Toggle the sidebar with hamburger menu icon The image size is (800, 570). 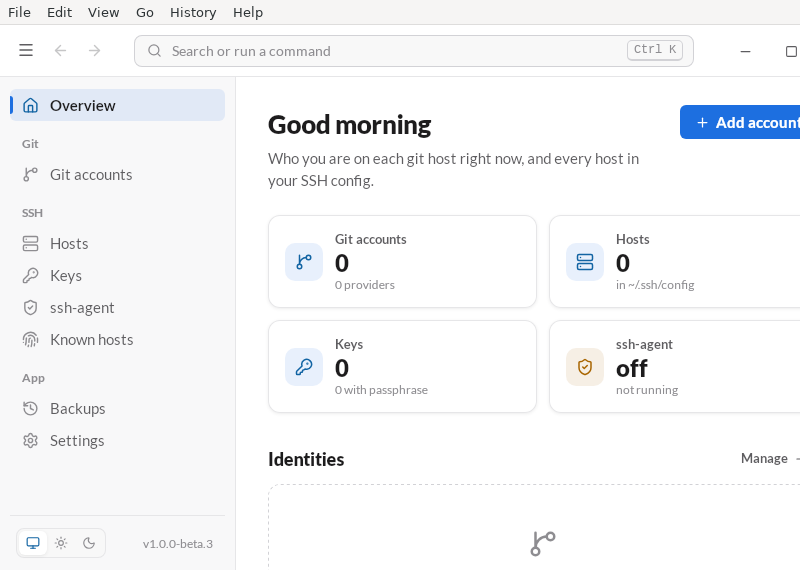coord(26,51)
